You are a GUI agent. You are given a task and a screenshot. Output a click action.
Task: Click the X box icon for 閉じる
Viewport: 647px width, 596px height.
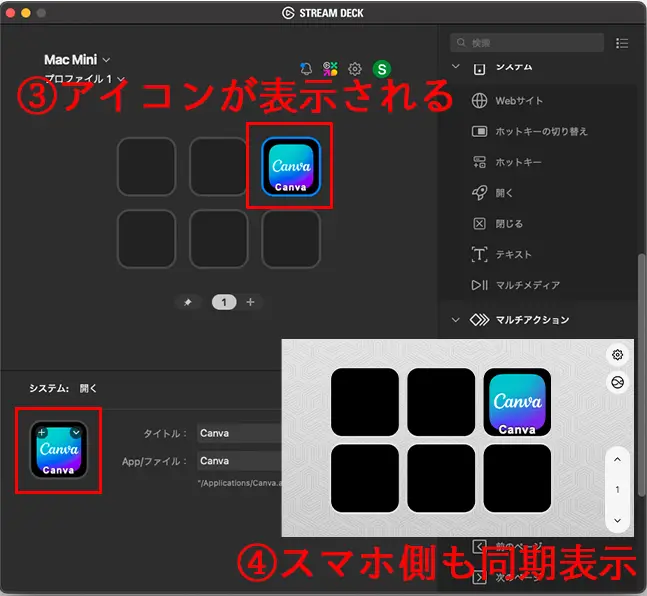479,224
